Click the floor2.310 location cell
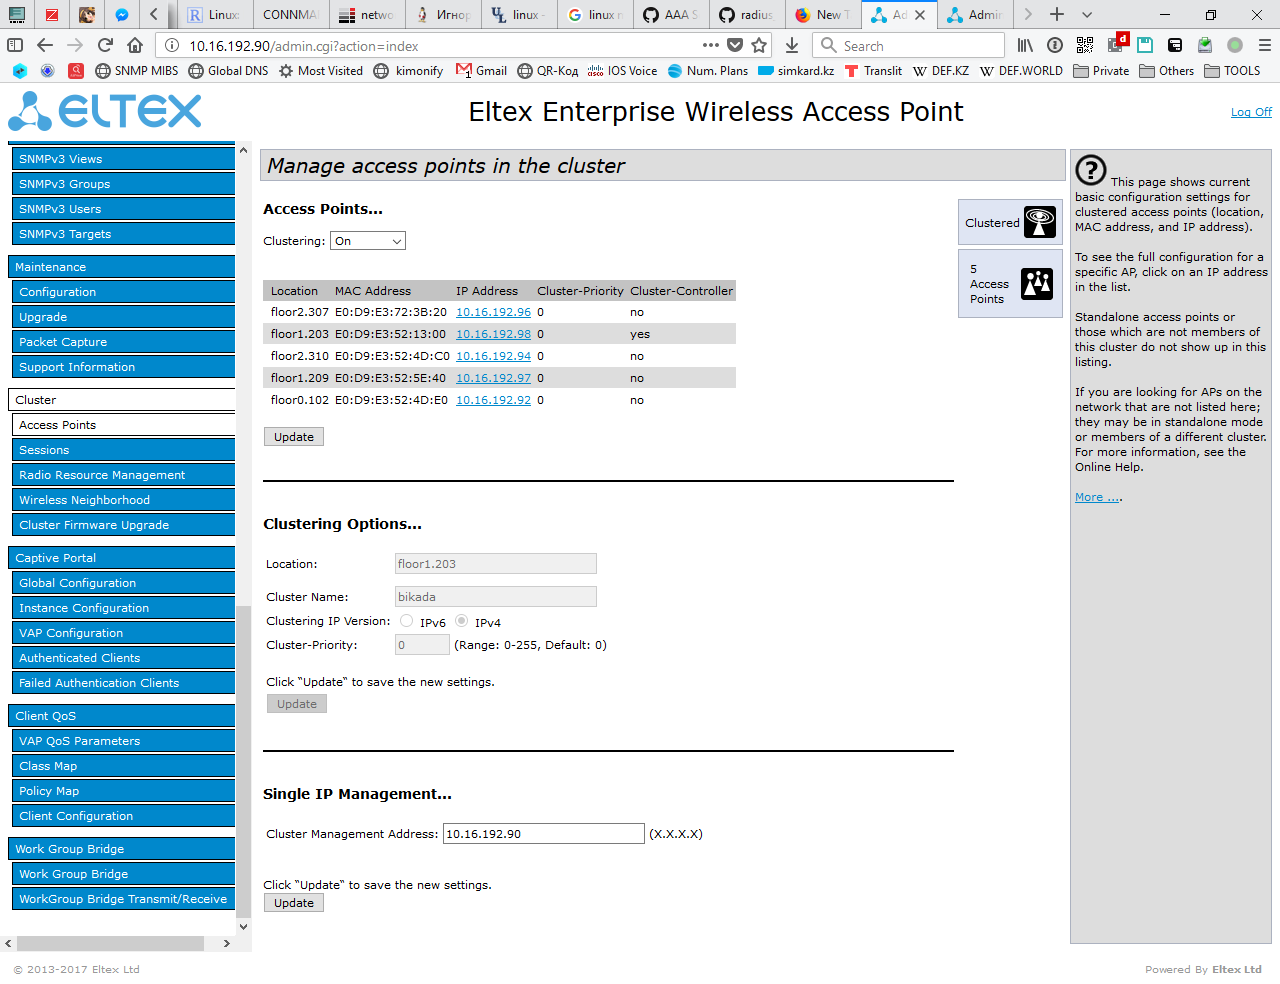1280x984 pixels. [299, 356]
